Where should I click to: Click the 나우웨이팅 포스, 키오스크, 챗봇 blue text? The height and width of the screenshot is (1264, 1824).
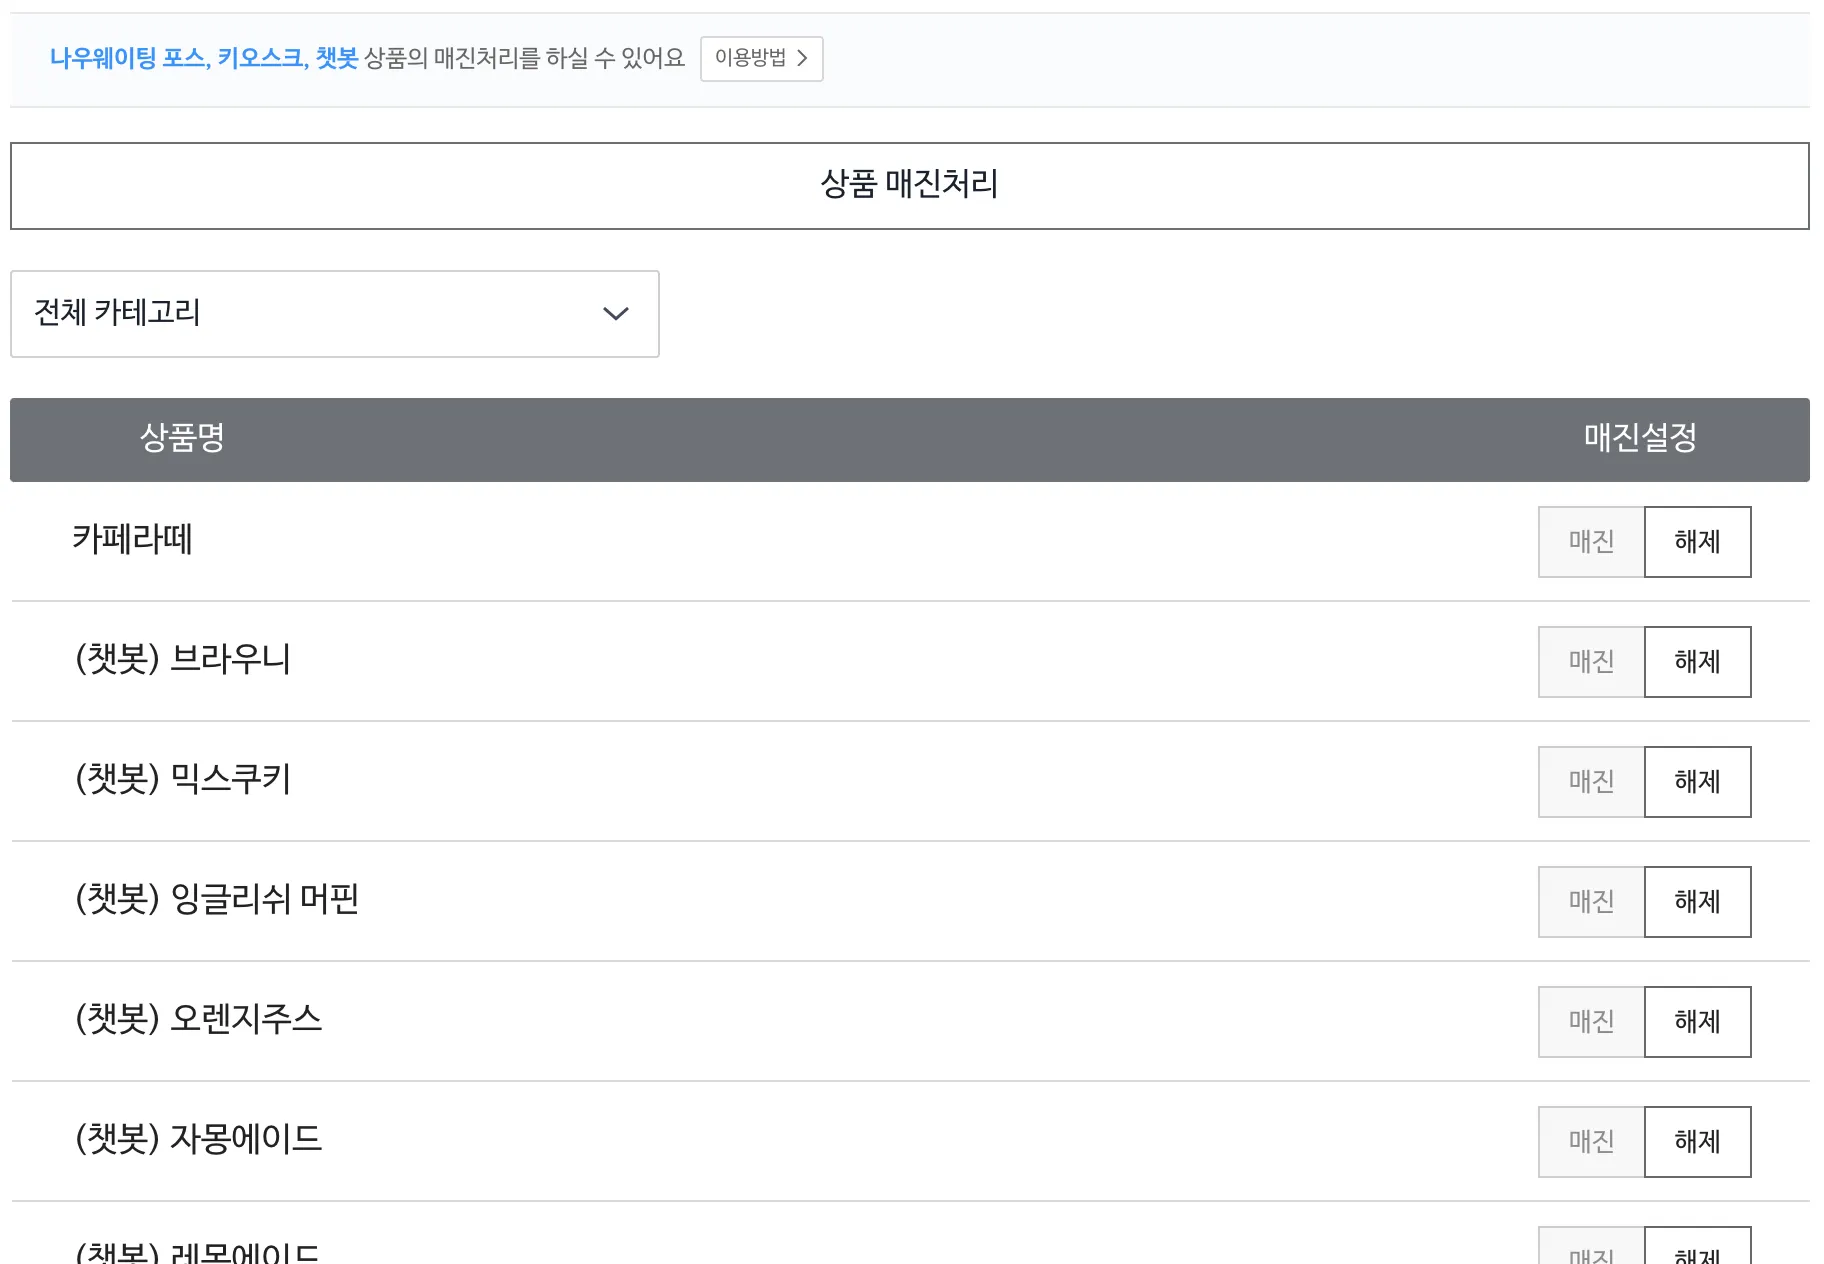coord(204,59)
